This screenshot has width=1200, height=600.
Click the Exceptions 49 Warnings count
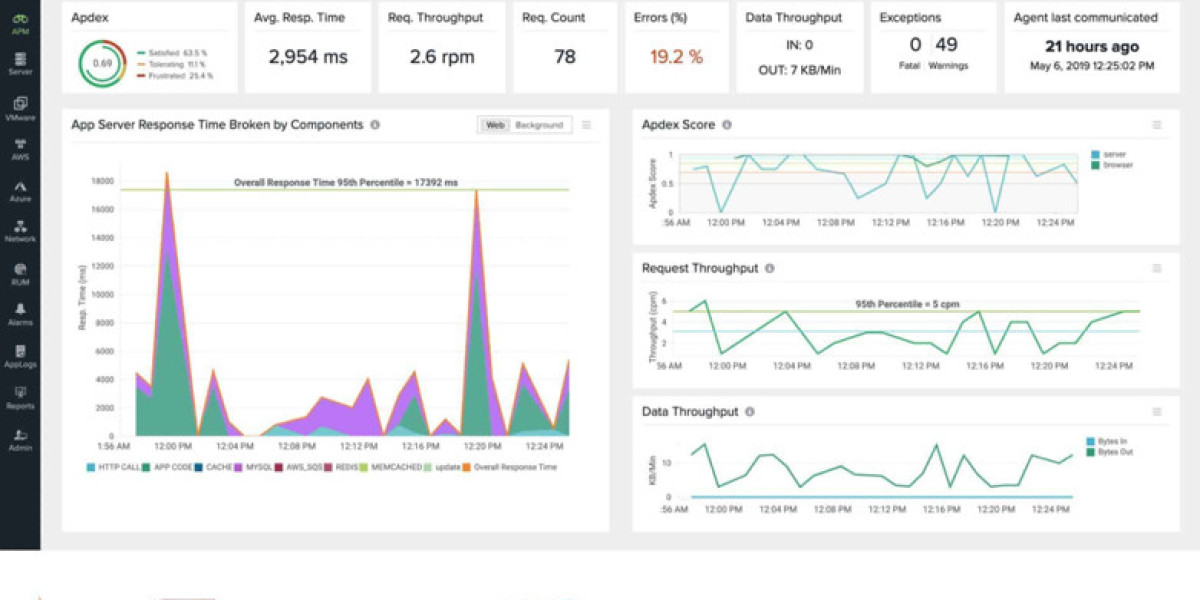pyautogui.click(x=945, y=45)
